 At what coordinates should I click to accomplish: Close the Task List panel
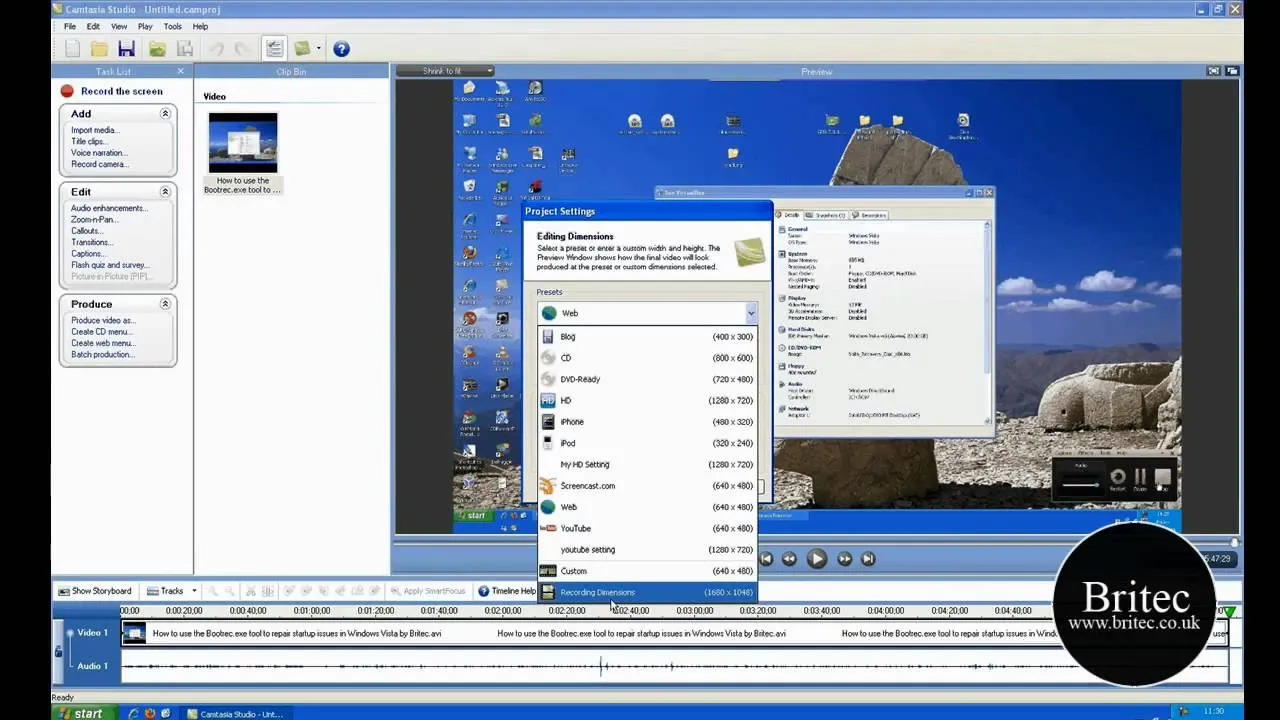tap(181, 71)
